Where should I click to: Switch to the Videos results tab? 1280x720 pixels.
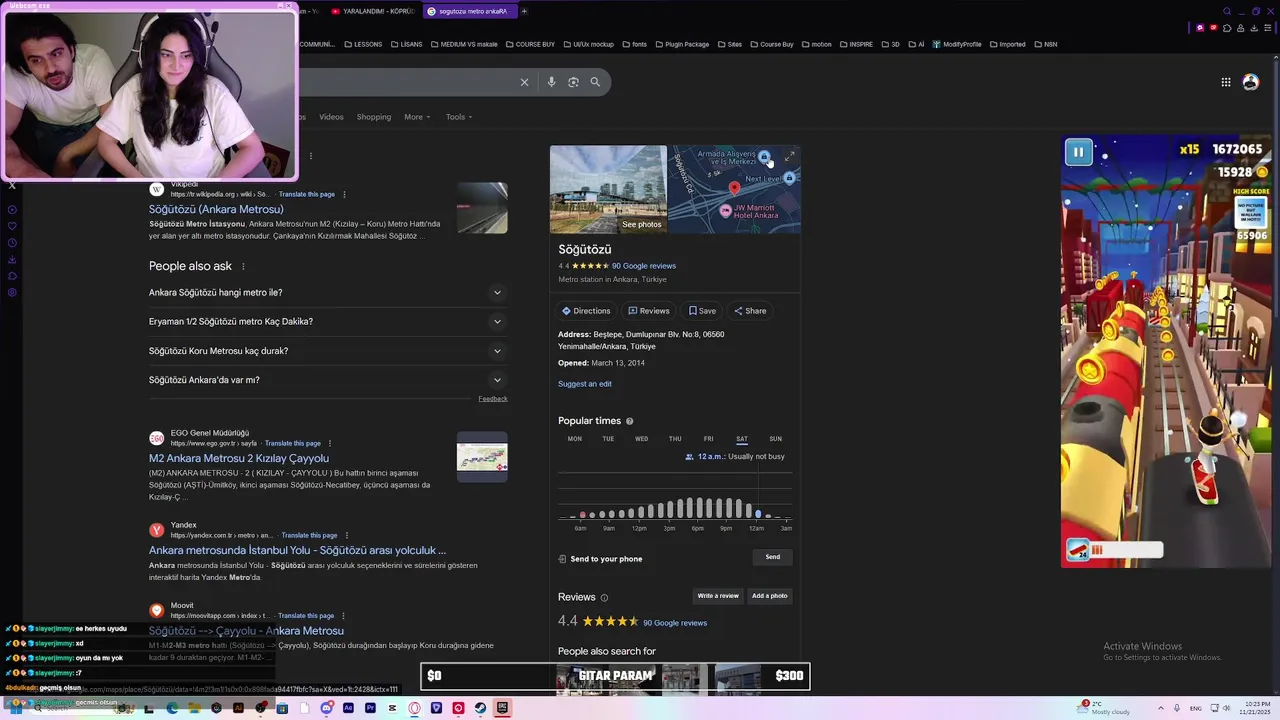(x=331, y=117)
